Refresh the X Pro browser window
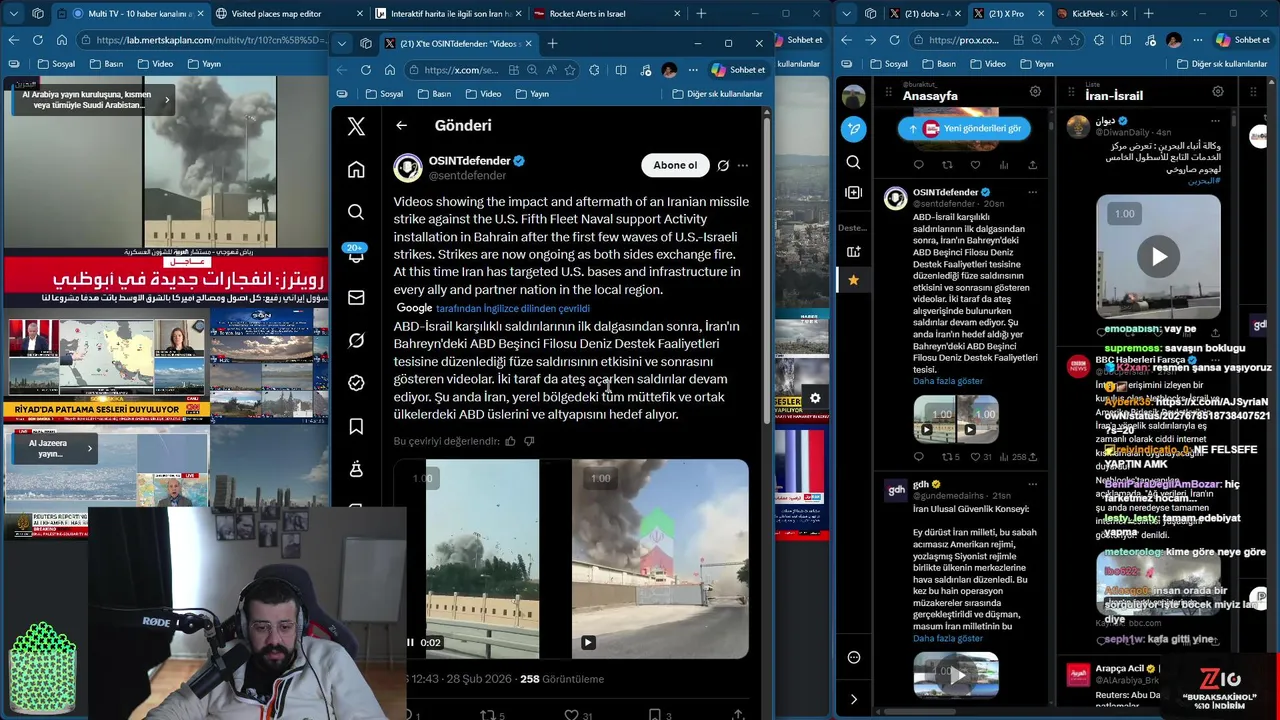This screenshot has height=720, width=1280. (x=894, y=40)
